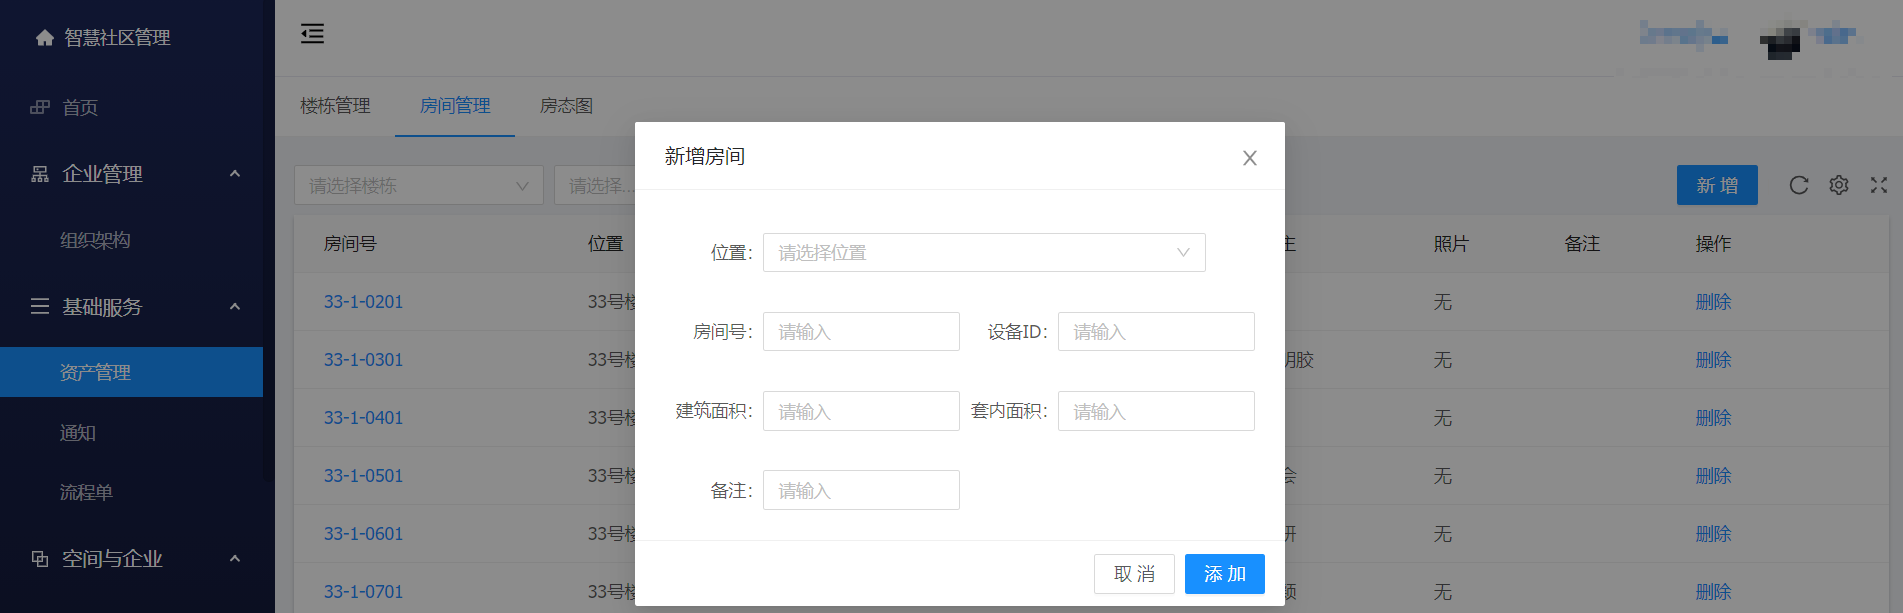Click the 添加 button in dialog
The image size is (1903, 613).
point(1224,574)
